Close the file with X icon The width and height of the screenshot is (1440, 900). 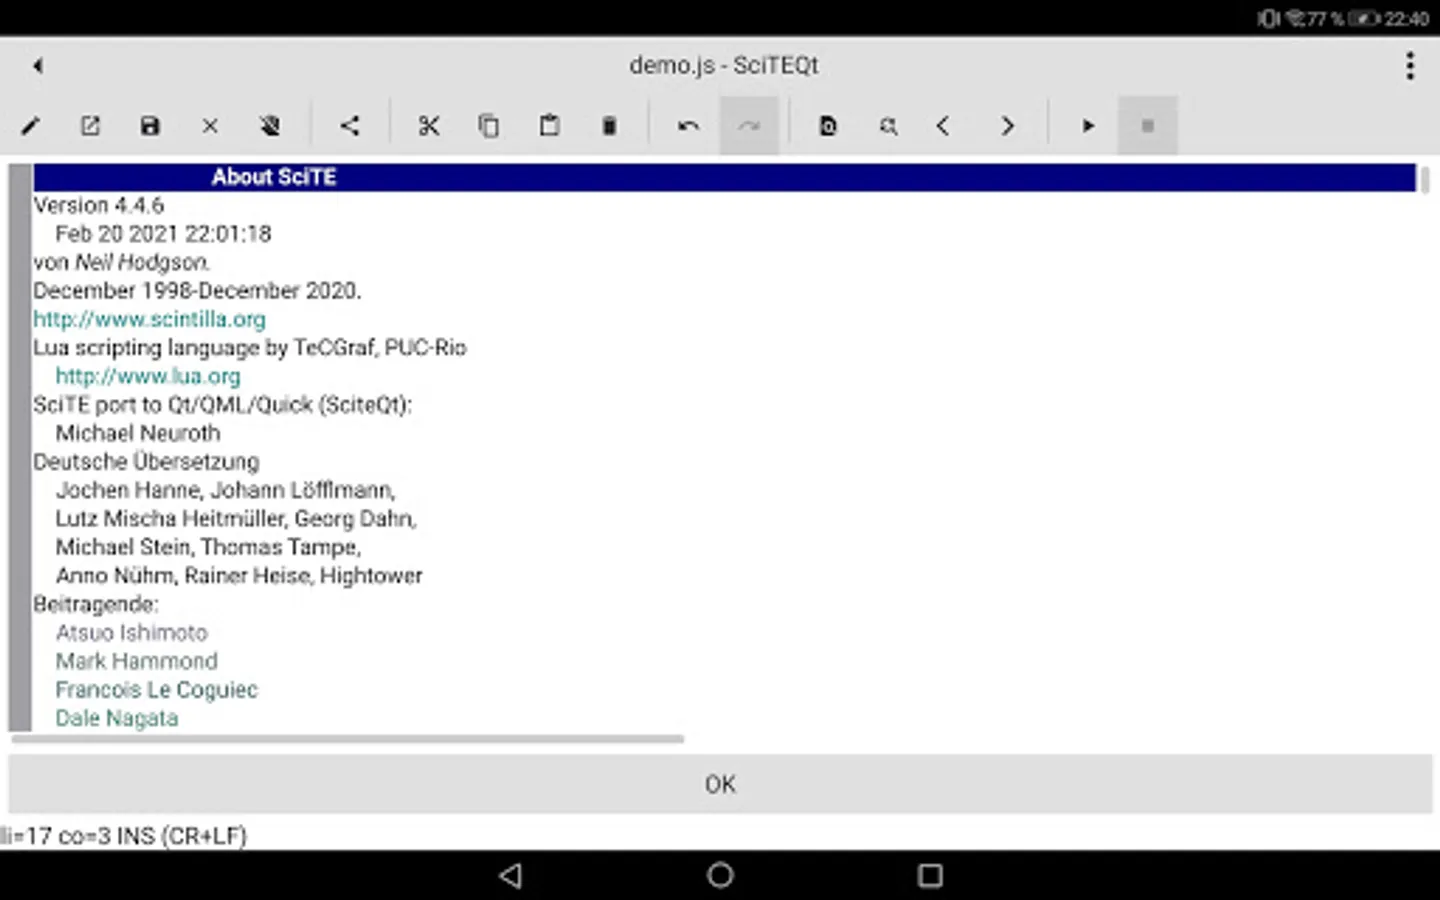click(210, 126)
